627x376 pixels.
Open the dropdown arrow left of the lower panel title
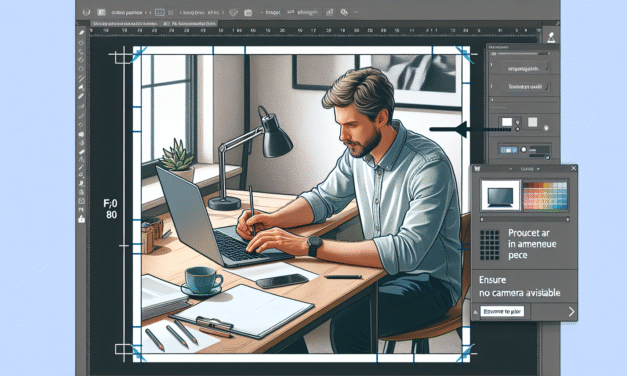(511, 169)
